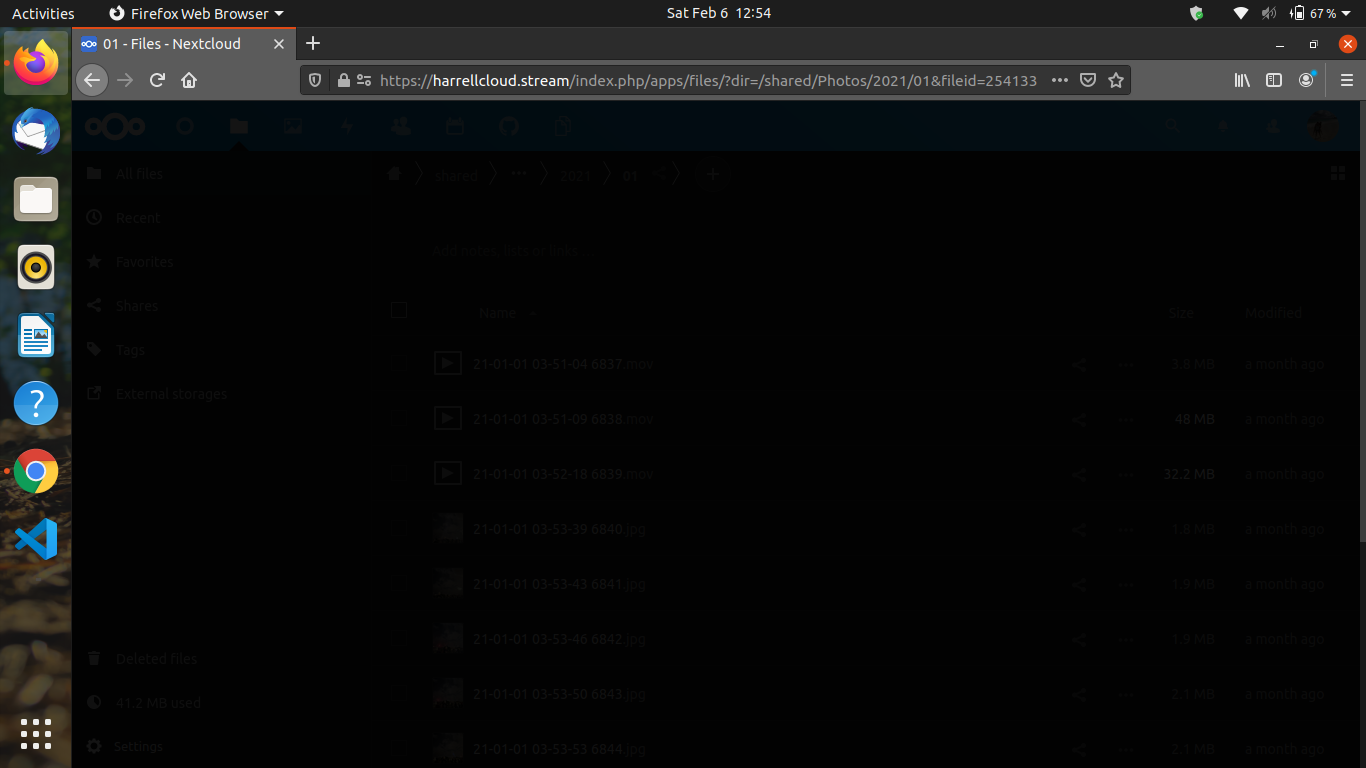Open the user avatar menu
This screenshot has height=768, width=1366.
click(x=1322, y=126)
